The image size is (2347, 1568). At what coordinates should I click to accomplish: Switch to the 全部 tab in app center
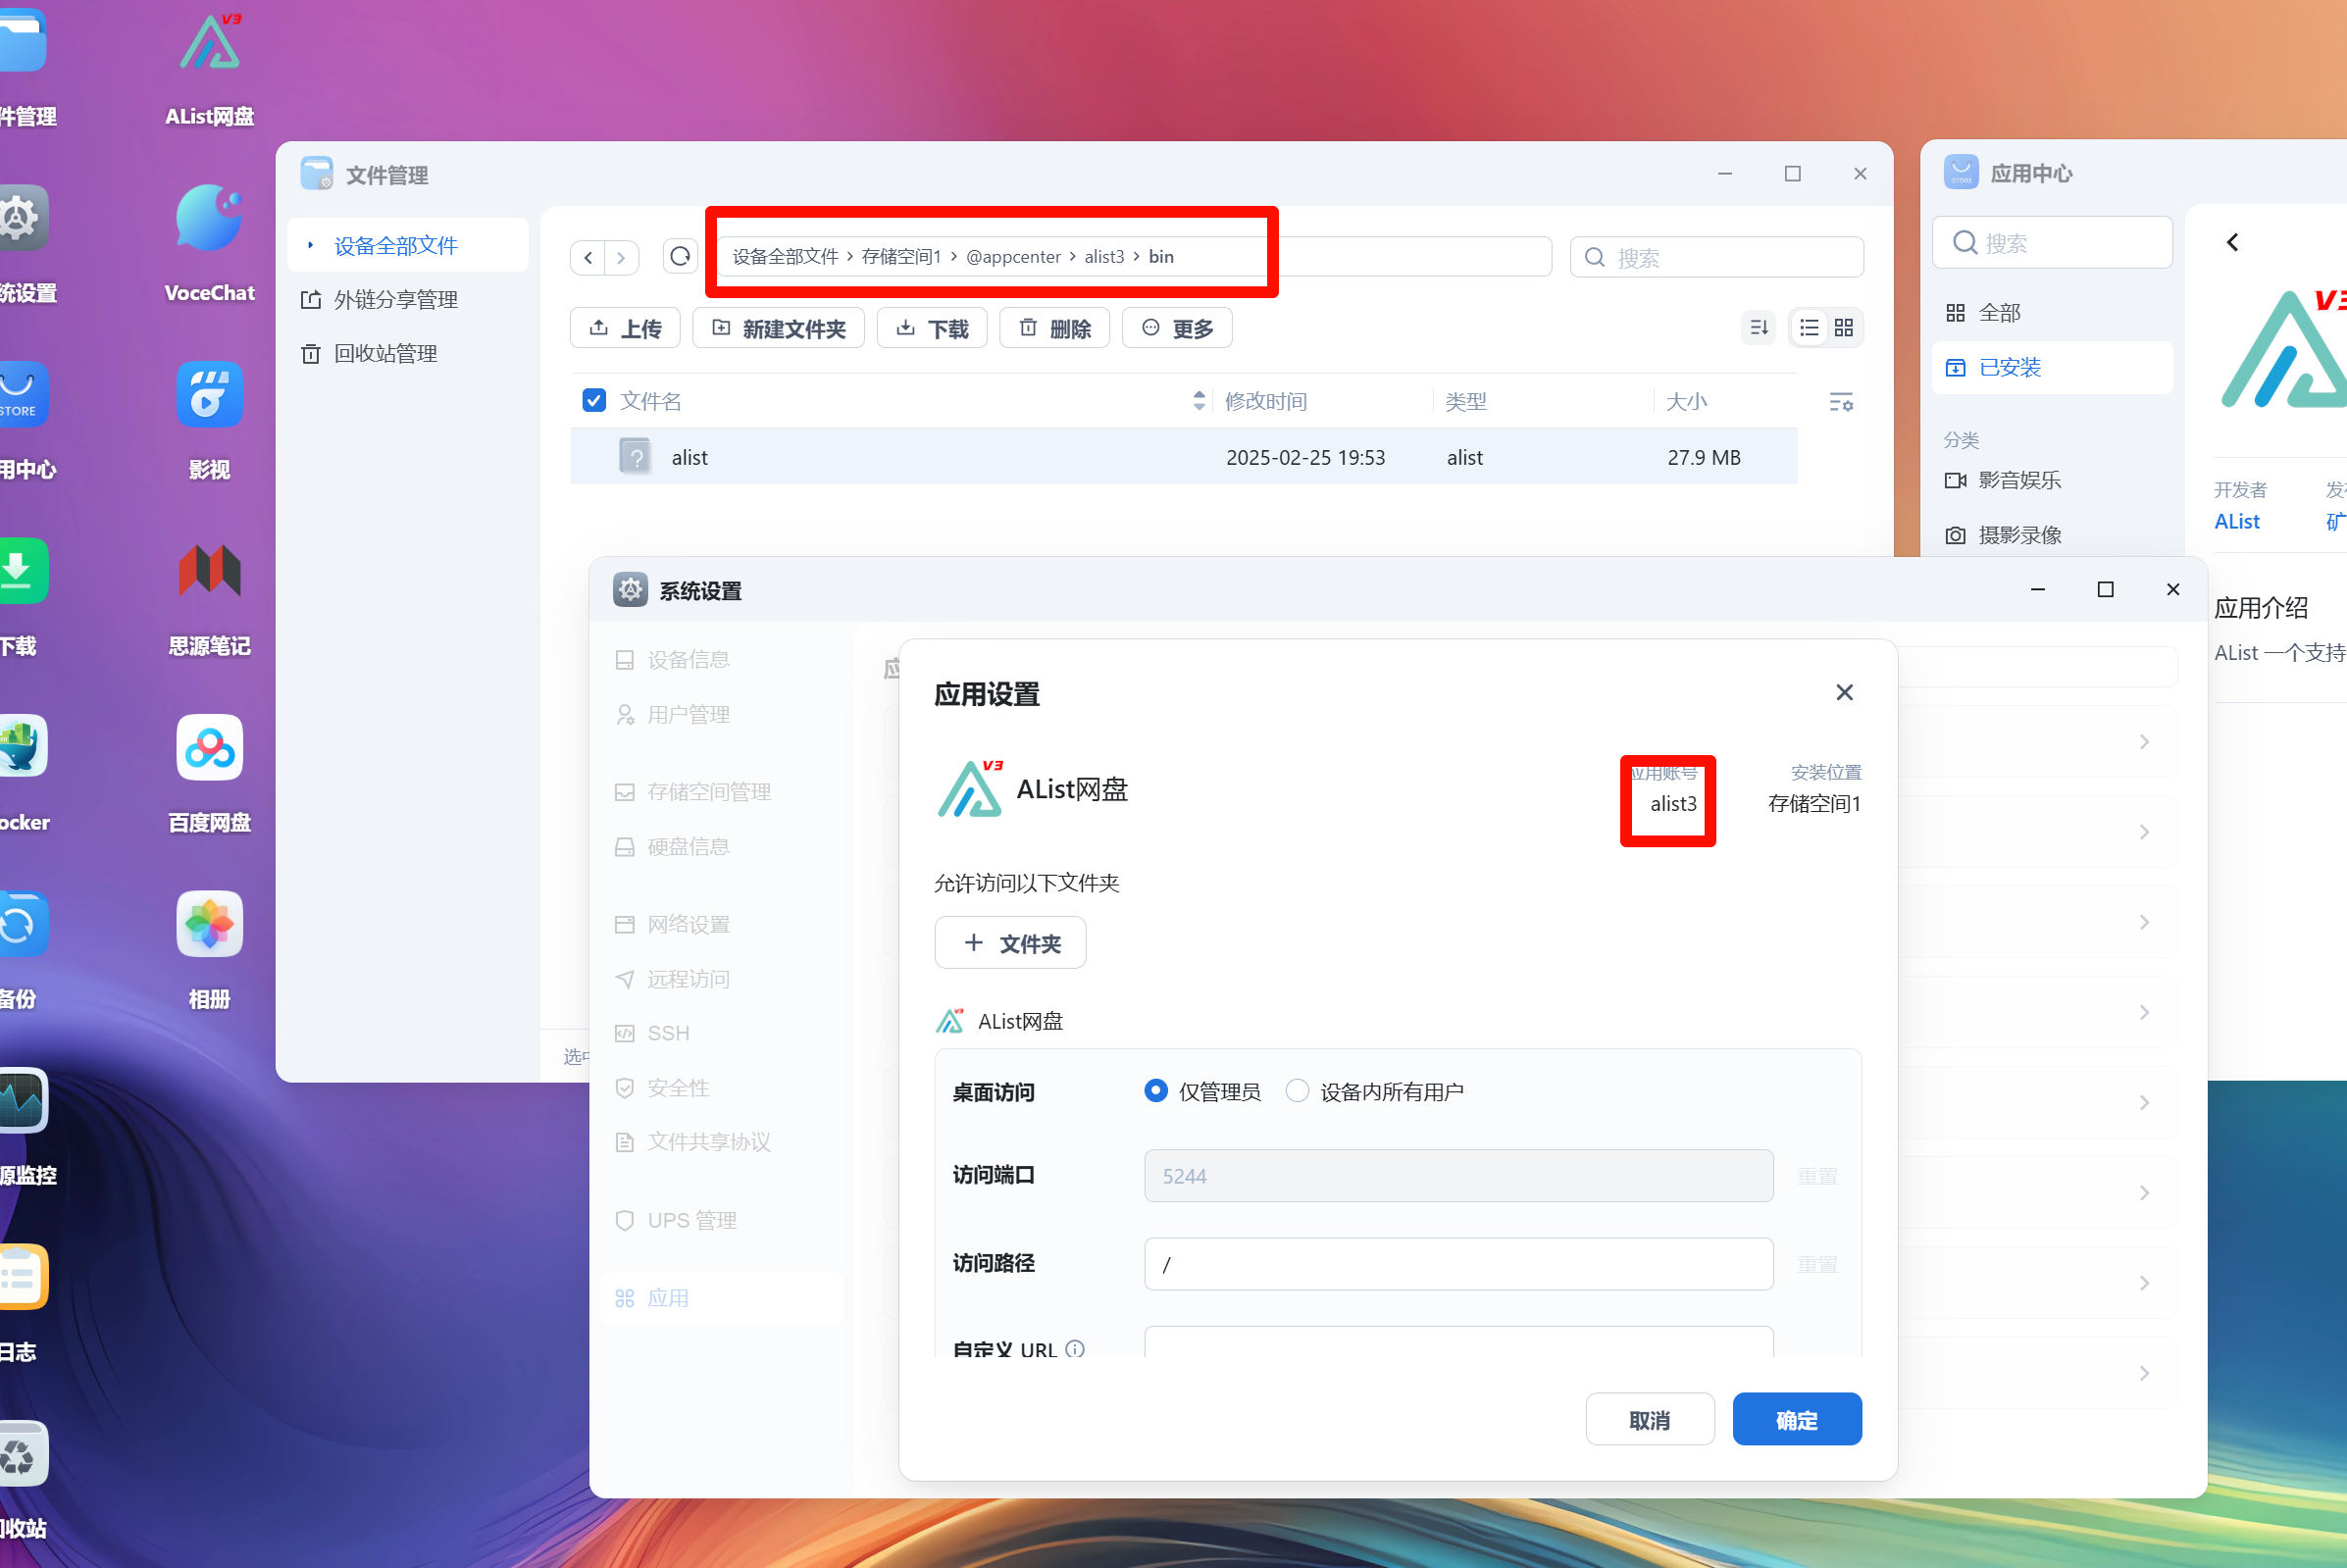[x=2000, y=312]
